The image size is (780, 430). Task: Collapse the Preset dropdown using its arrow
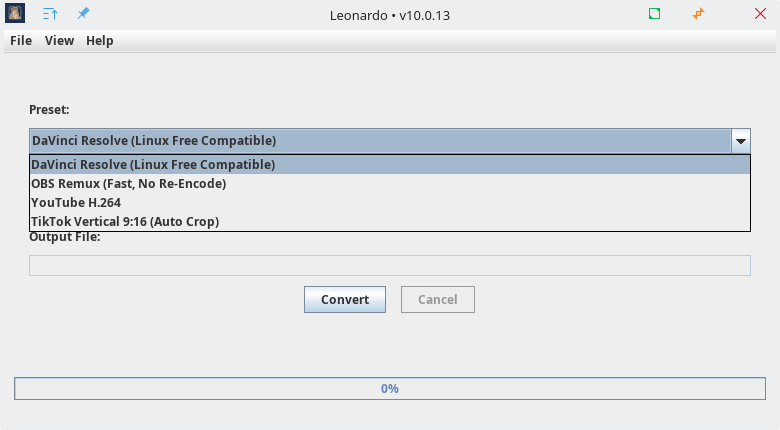740,141
